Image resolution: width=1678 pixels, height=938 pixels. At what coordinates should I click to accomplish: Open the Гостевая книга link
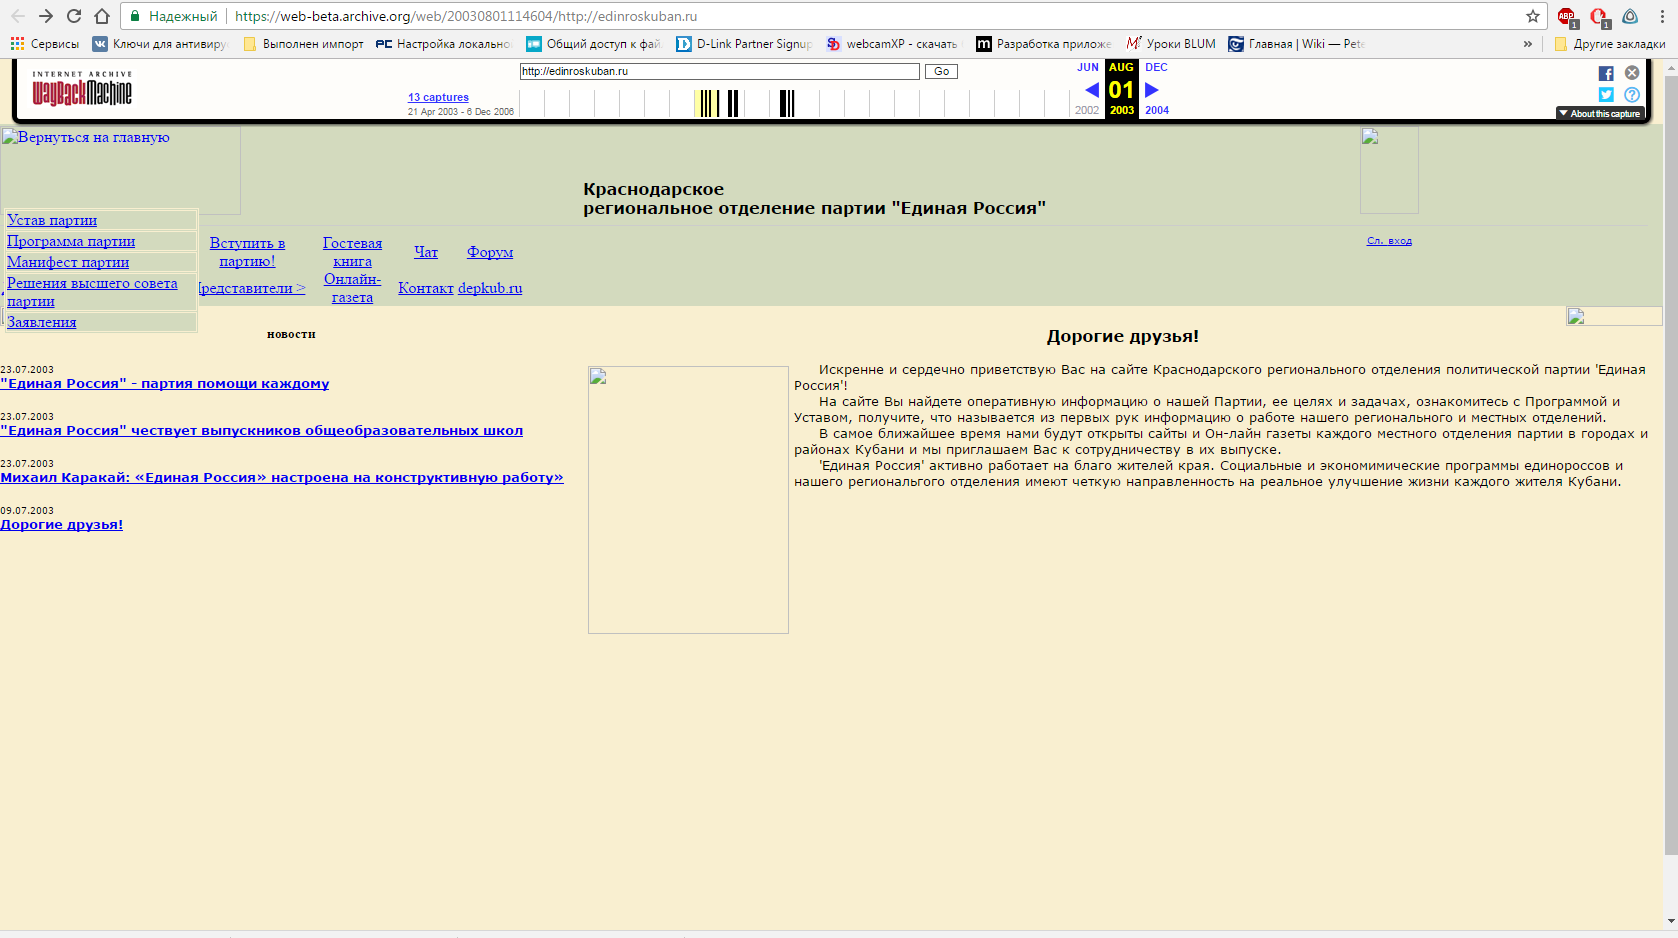(x=352, y=252)
